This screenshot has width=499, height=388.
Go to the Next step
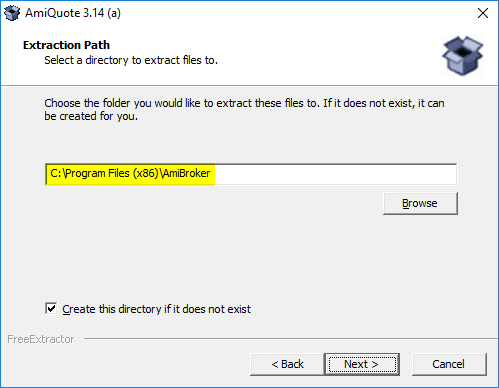362,364
